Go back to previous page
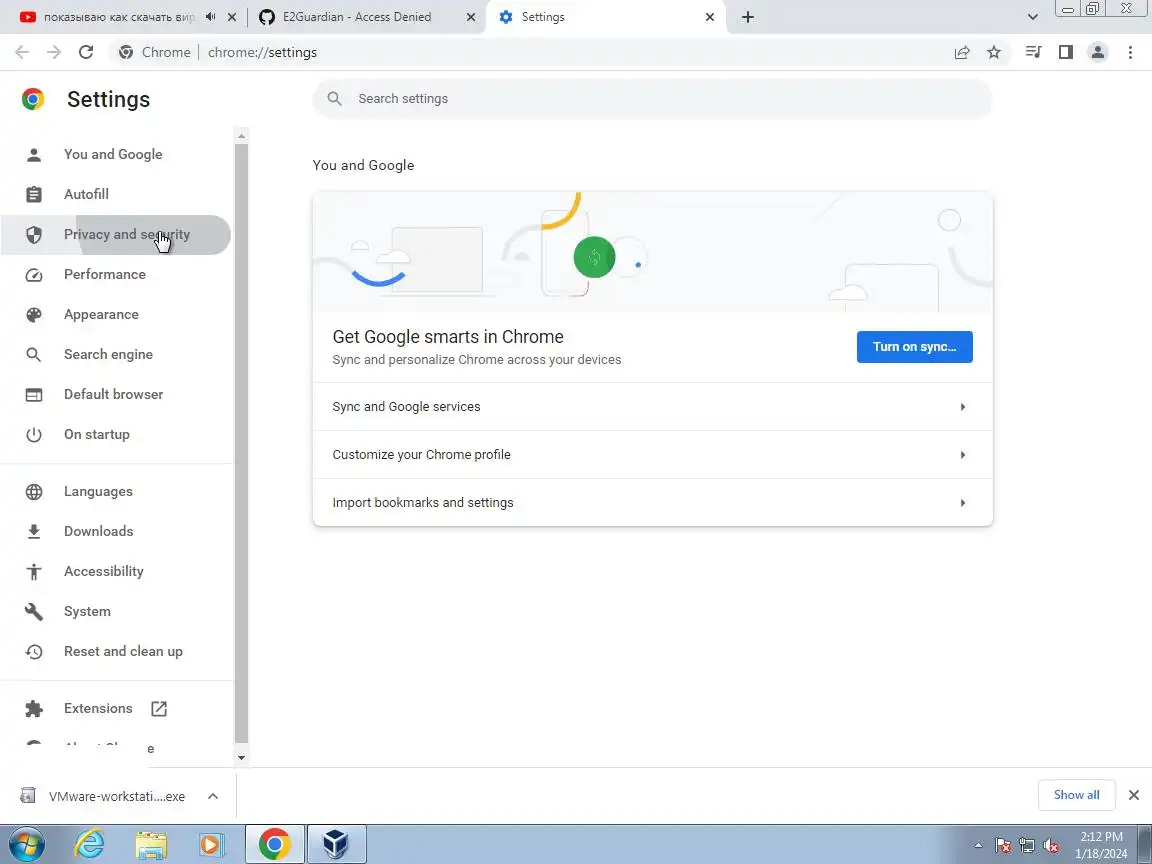Viewport: 1152px width, 864px height. [22, 52]
